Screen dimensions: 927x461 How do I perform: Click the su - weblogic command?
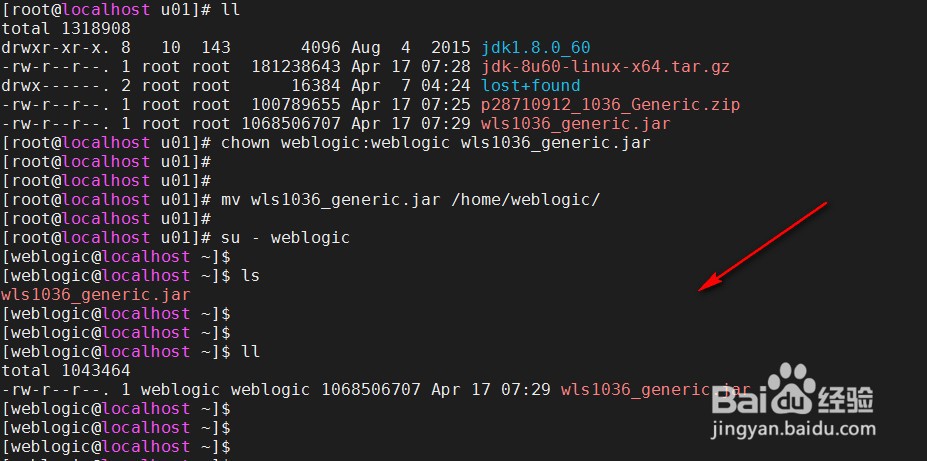click(286, 237)
